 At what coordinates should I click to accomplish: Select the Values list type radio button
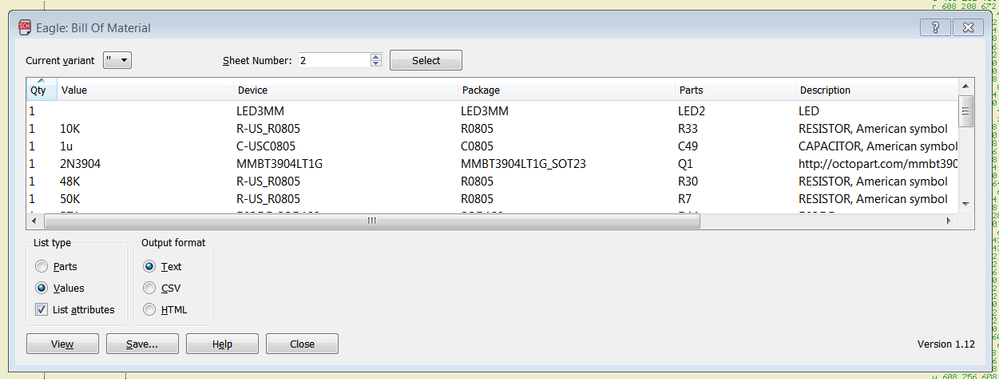click(x=41, y=288)
